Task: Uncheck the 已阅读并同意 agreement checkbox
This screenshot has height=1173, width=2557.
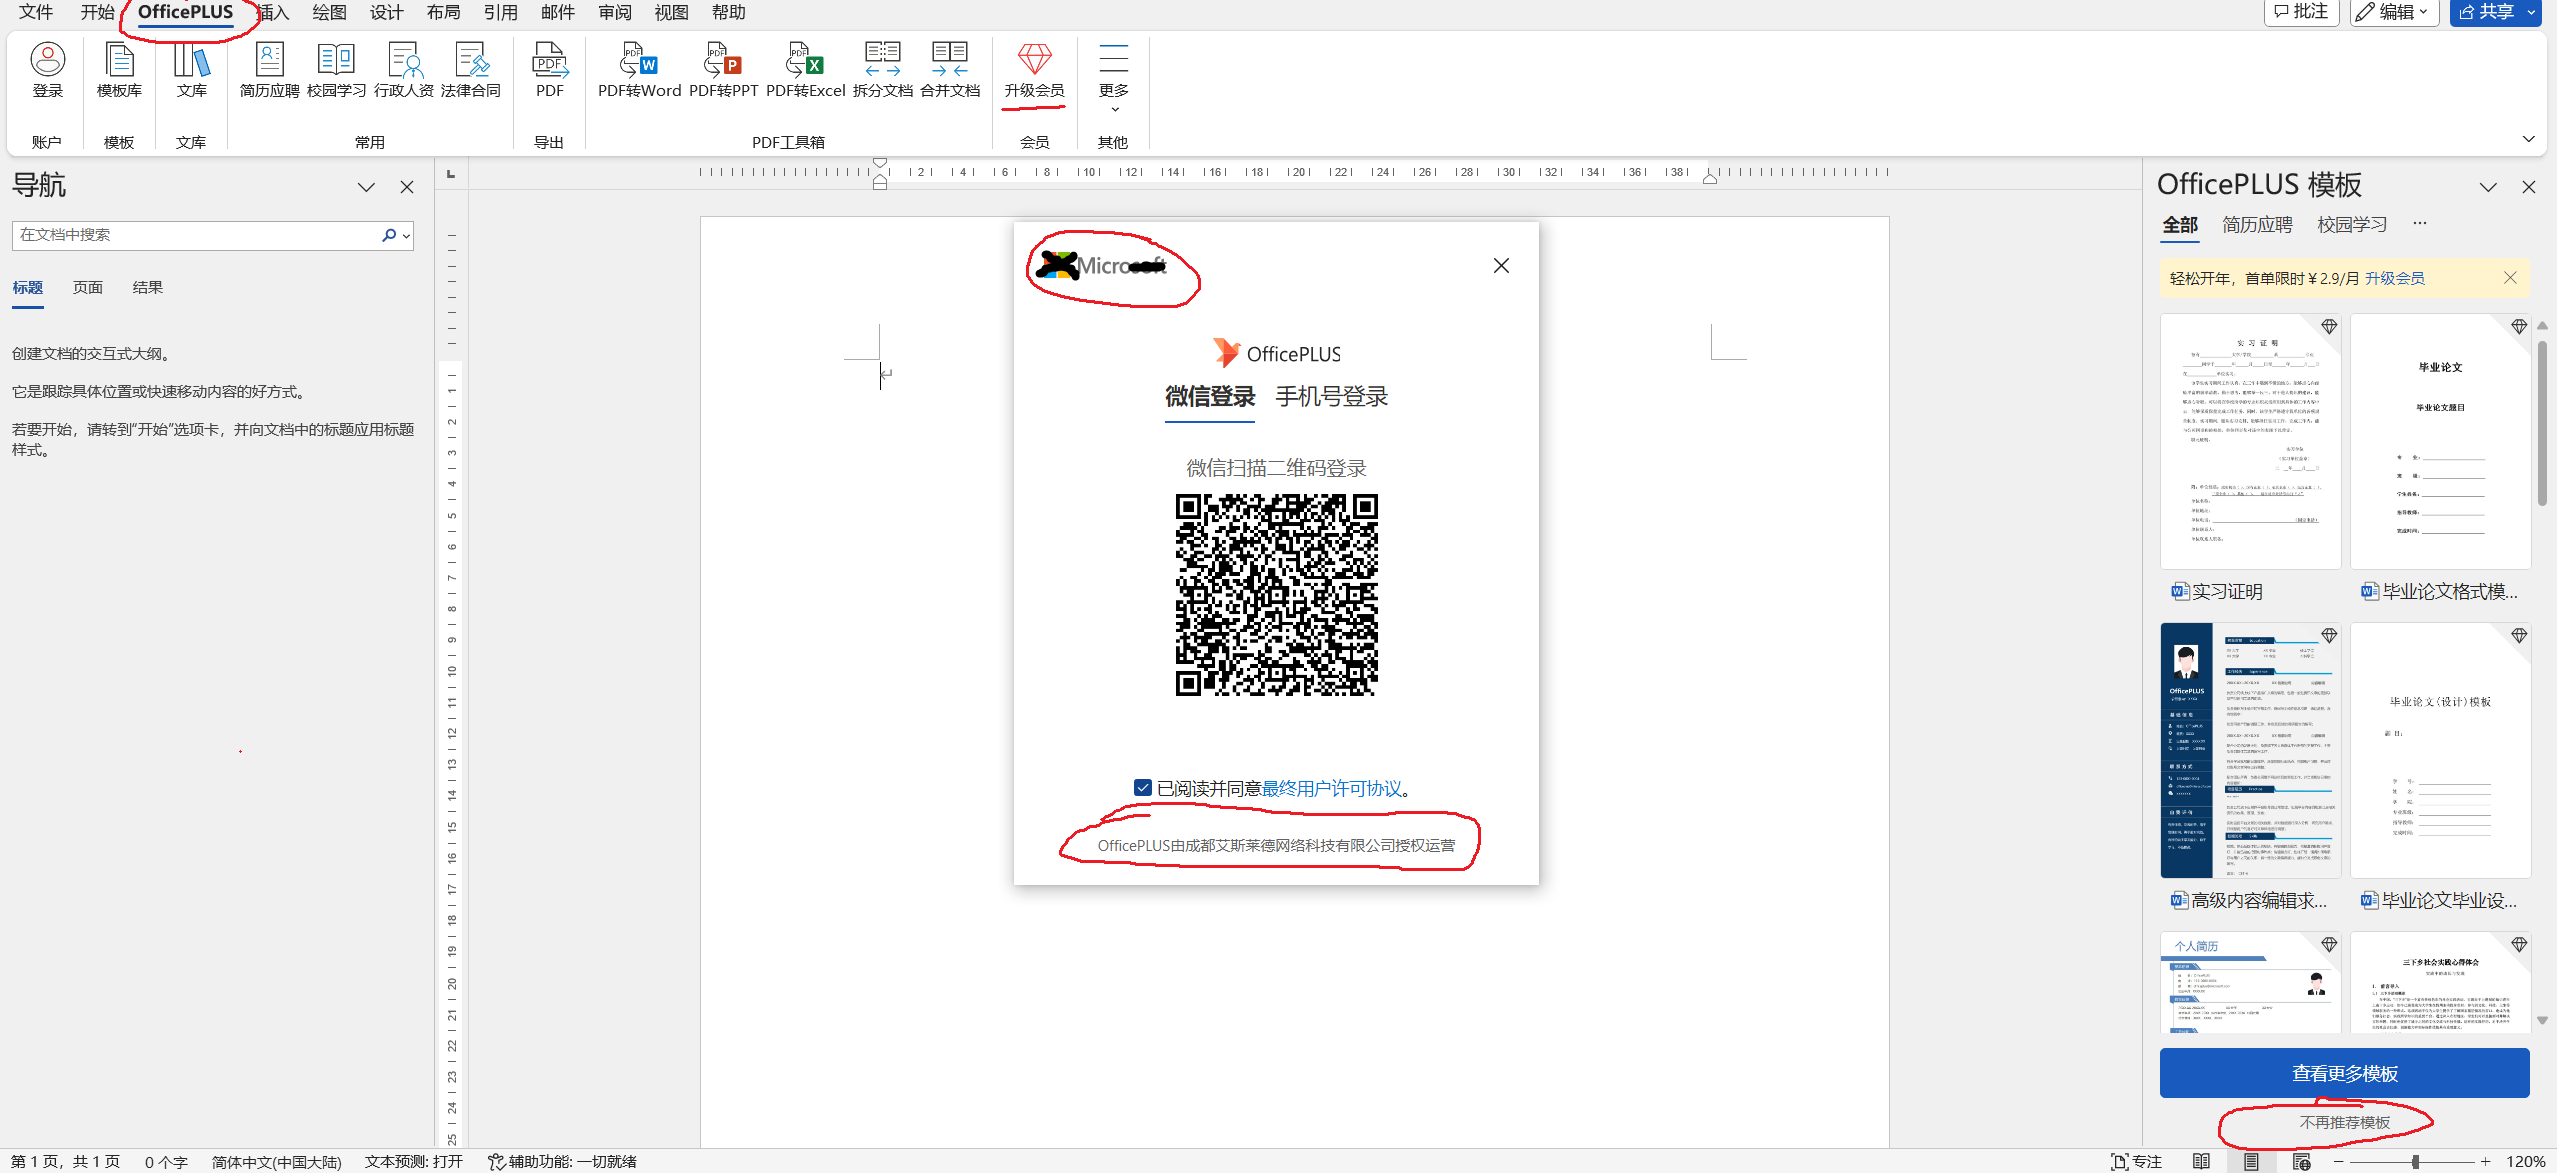Action: [1143, 788]
